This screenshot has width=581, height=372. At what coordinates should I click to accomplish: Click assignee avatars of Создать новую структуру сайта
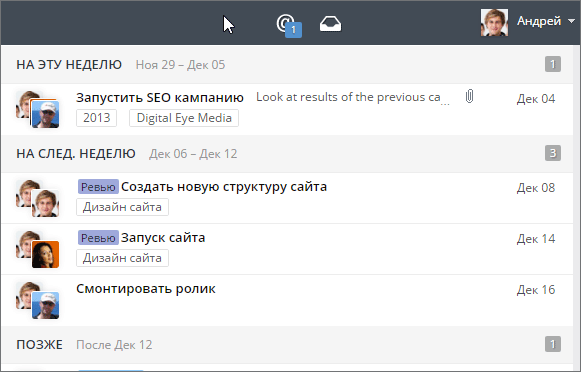37,198
